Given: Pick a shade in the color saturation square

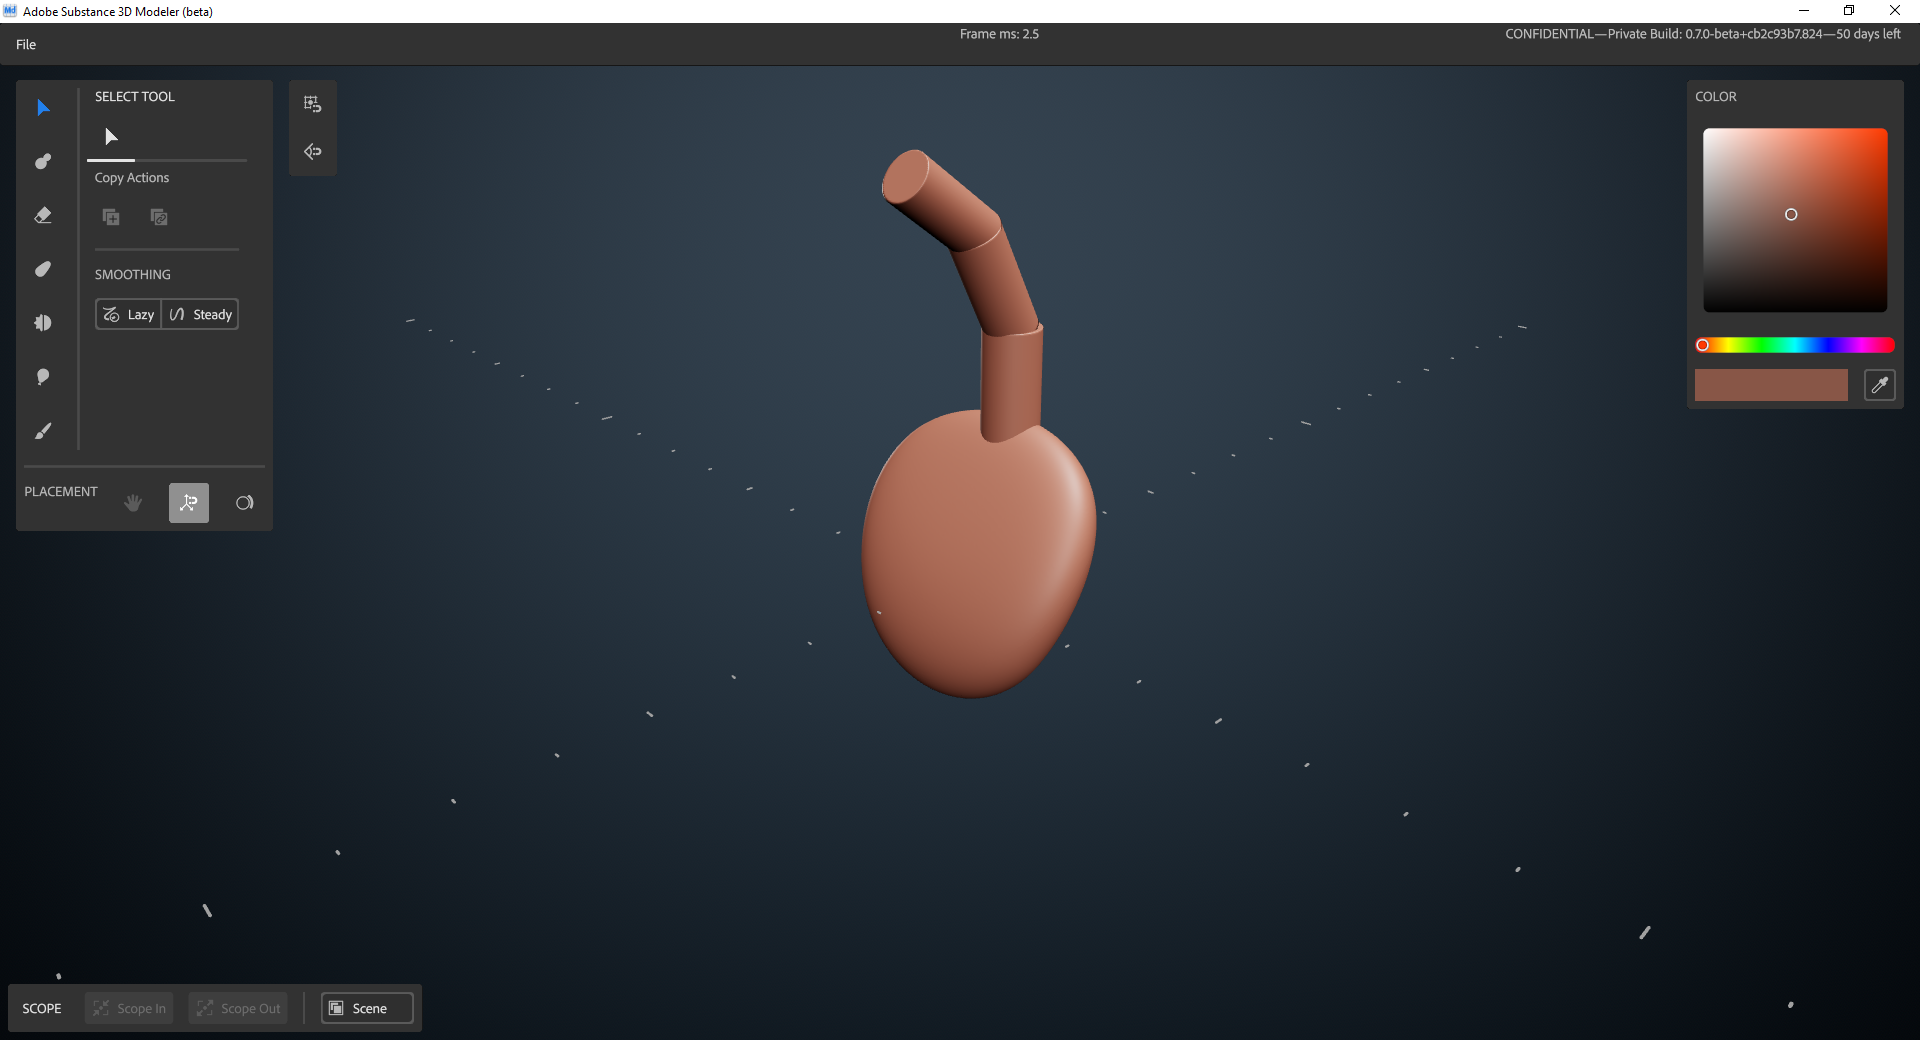Looking at the screenshot, I should pyautogui.click(x=1795, y=220).
